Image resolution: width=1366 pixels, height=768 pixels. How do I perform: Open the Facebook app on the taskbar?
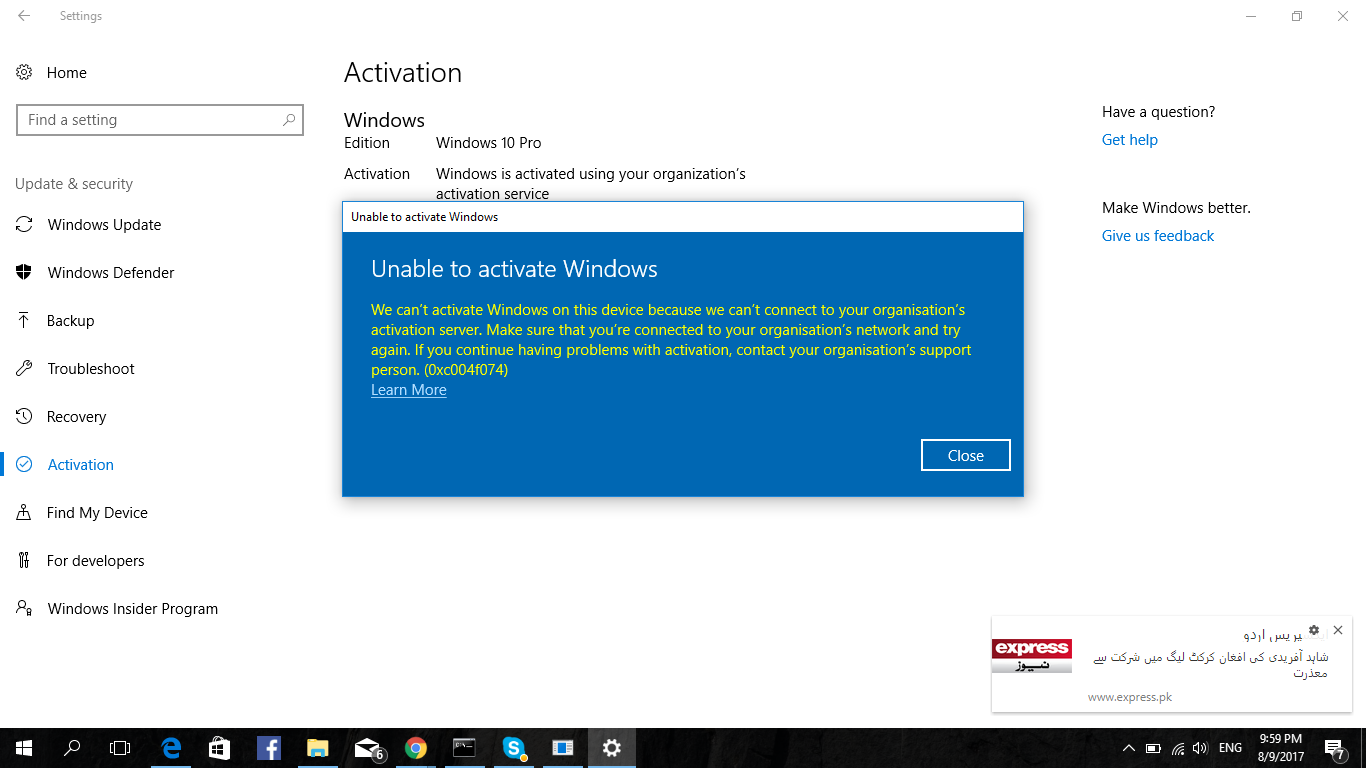(x=269, y=748)
